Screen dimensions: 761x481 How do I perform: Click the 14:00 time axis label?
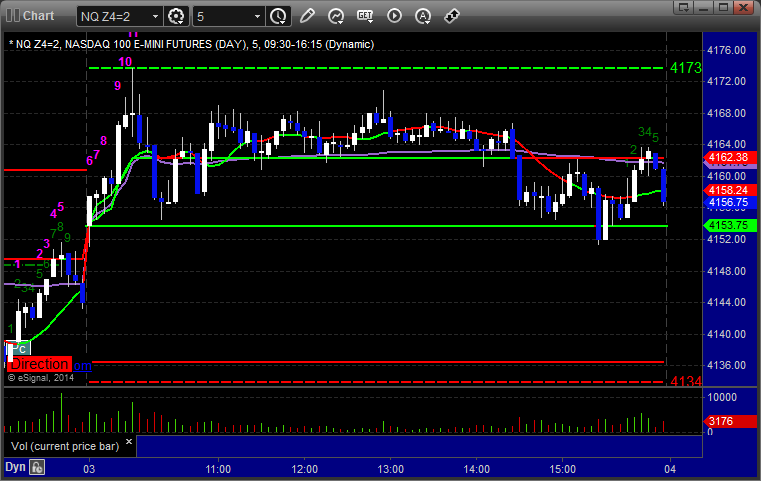point(476,469)
